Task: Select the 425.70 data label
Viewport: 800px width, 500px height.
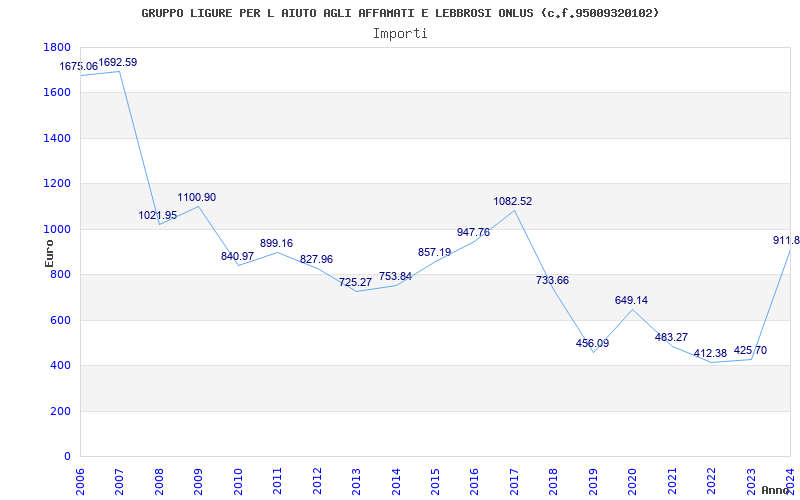Action: pyautogui.click(x=751, y=351)
